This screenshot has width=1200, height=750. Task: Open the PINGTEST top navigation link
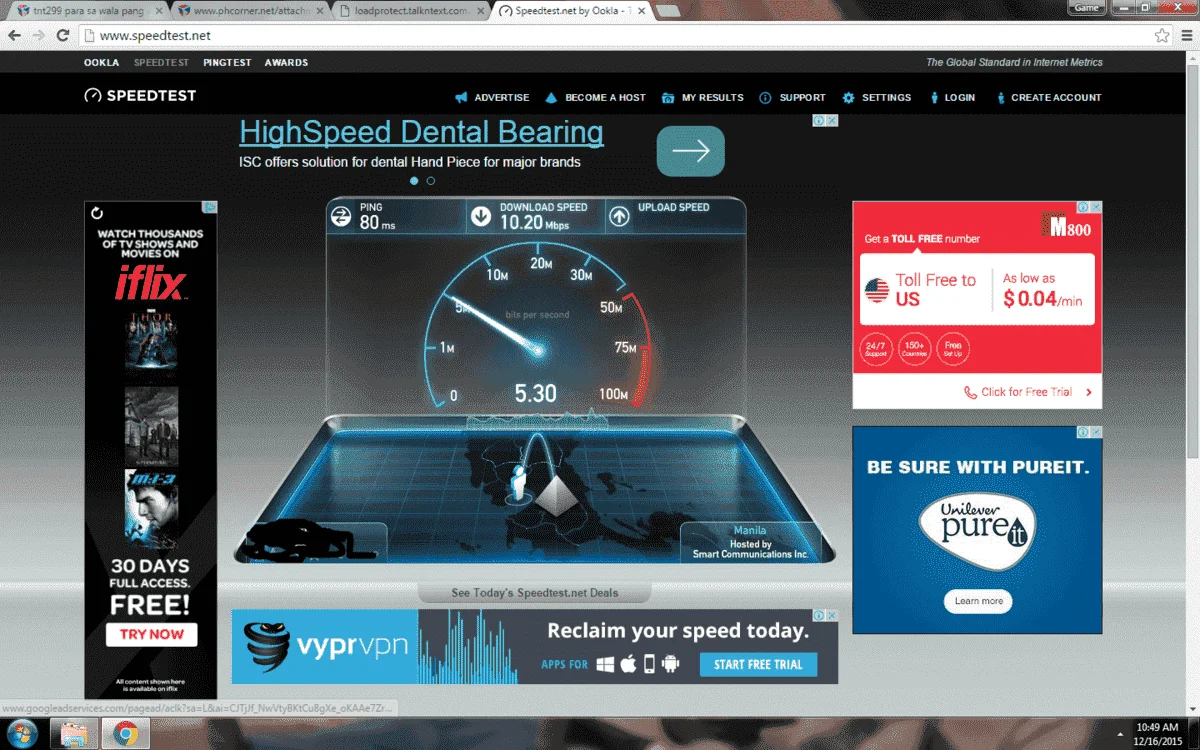[227, 62]
